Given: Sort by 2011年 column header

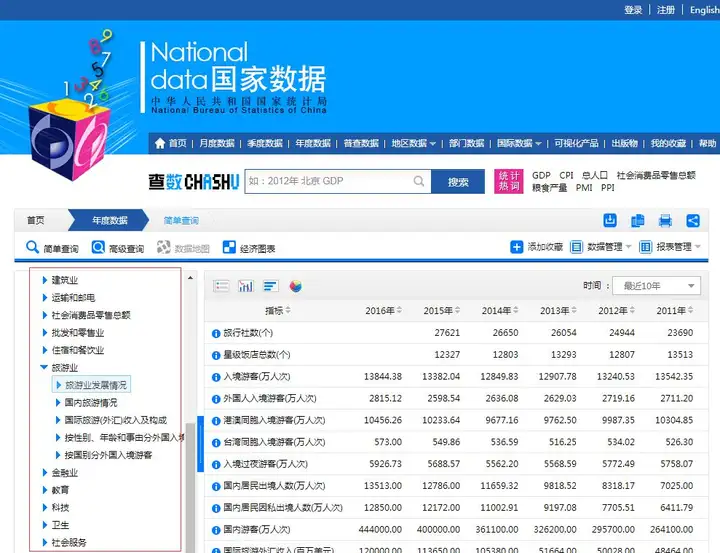Looking at the screenshot, I should [x=675, y=310].
